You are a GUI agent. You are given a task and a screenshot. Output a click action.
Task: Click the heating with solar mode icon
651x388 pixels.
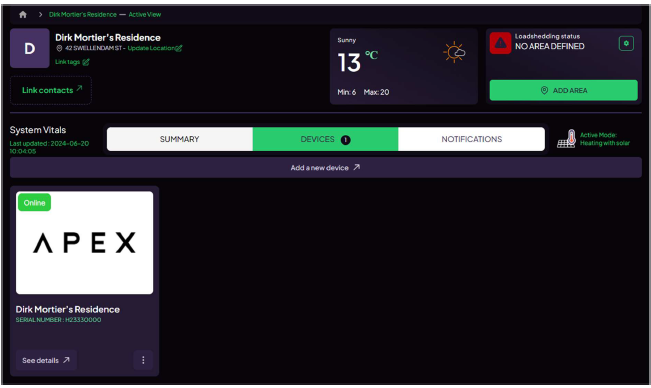pos(566,139)
